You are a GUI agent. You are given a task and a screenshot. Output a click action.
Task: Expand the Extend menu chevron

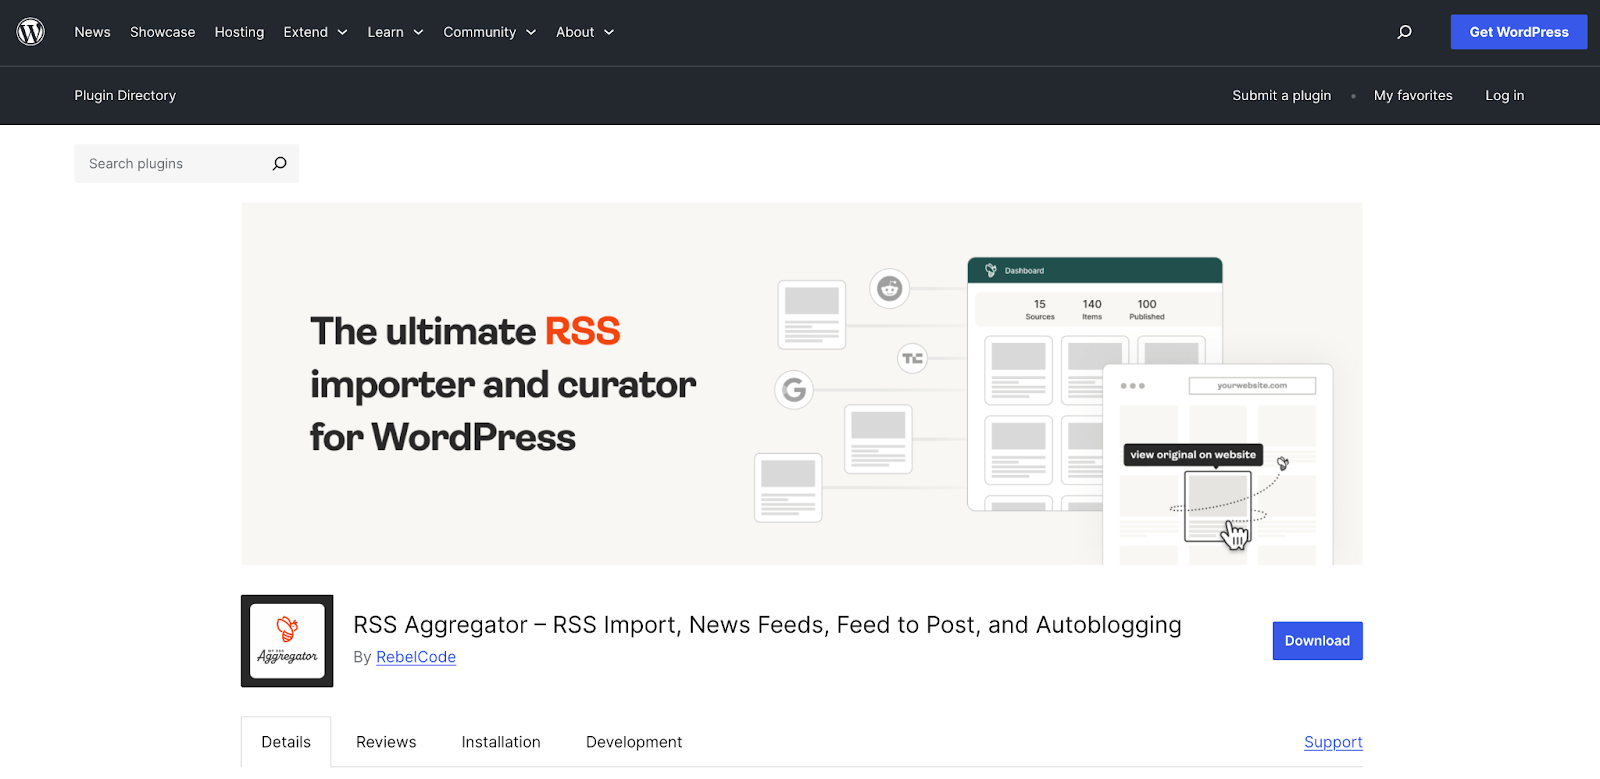[x=342, y=32]
